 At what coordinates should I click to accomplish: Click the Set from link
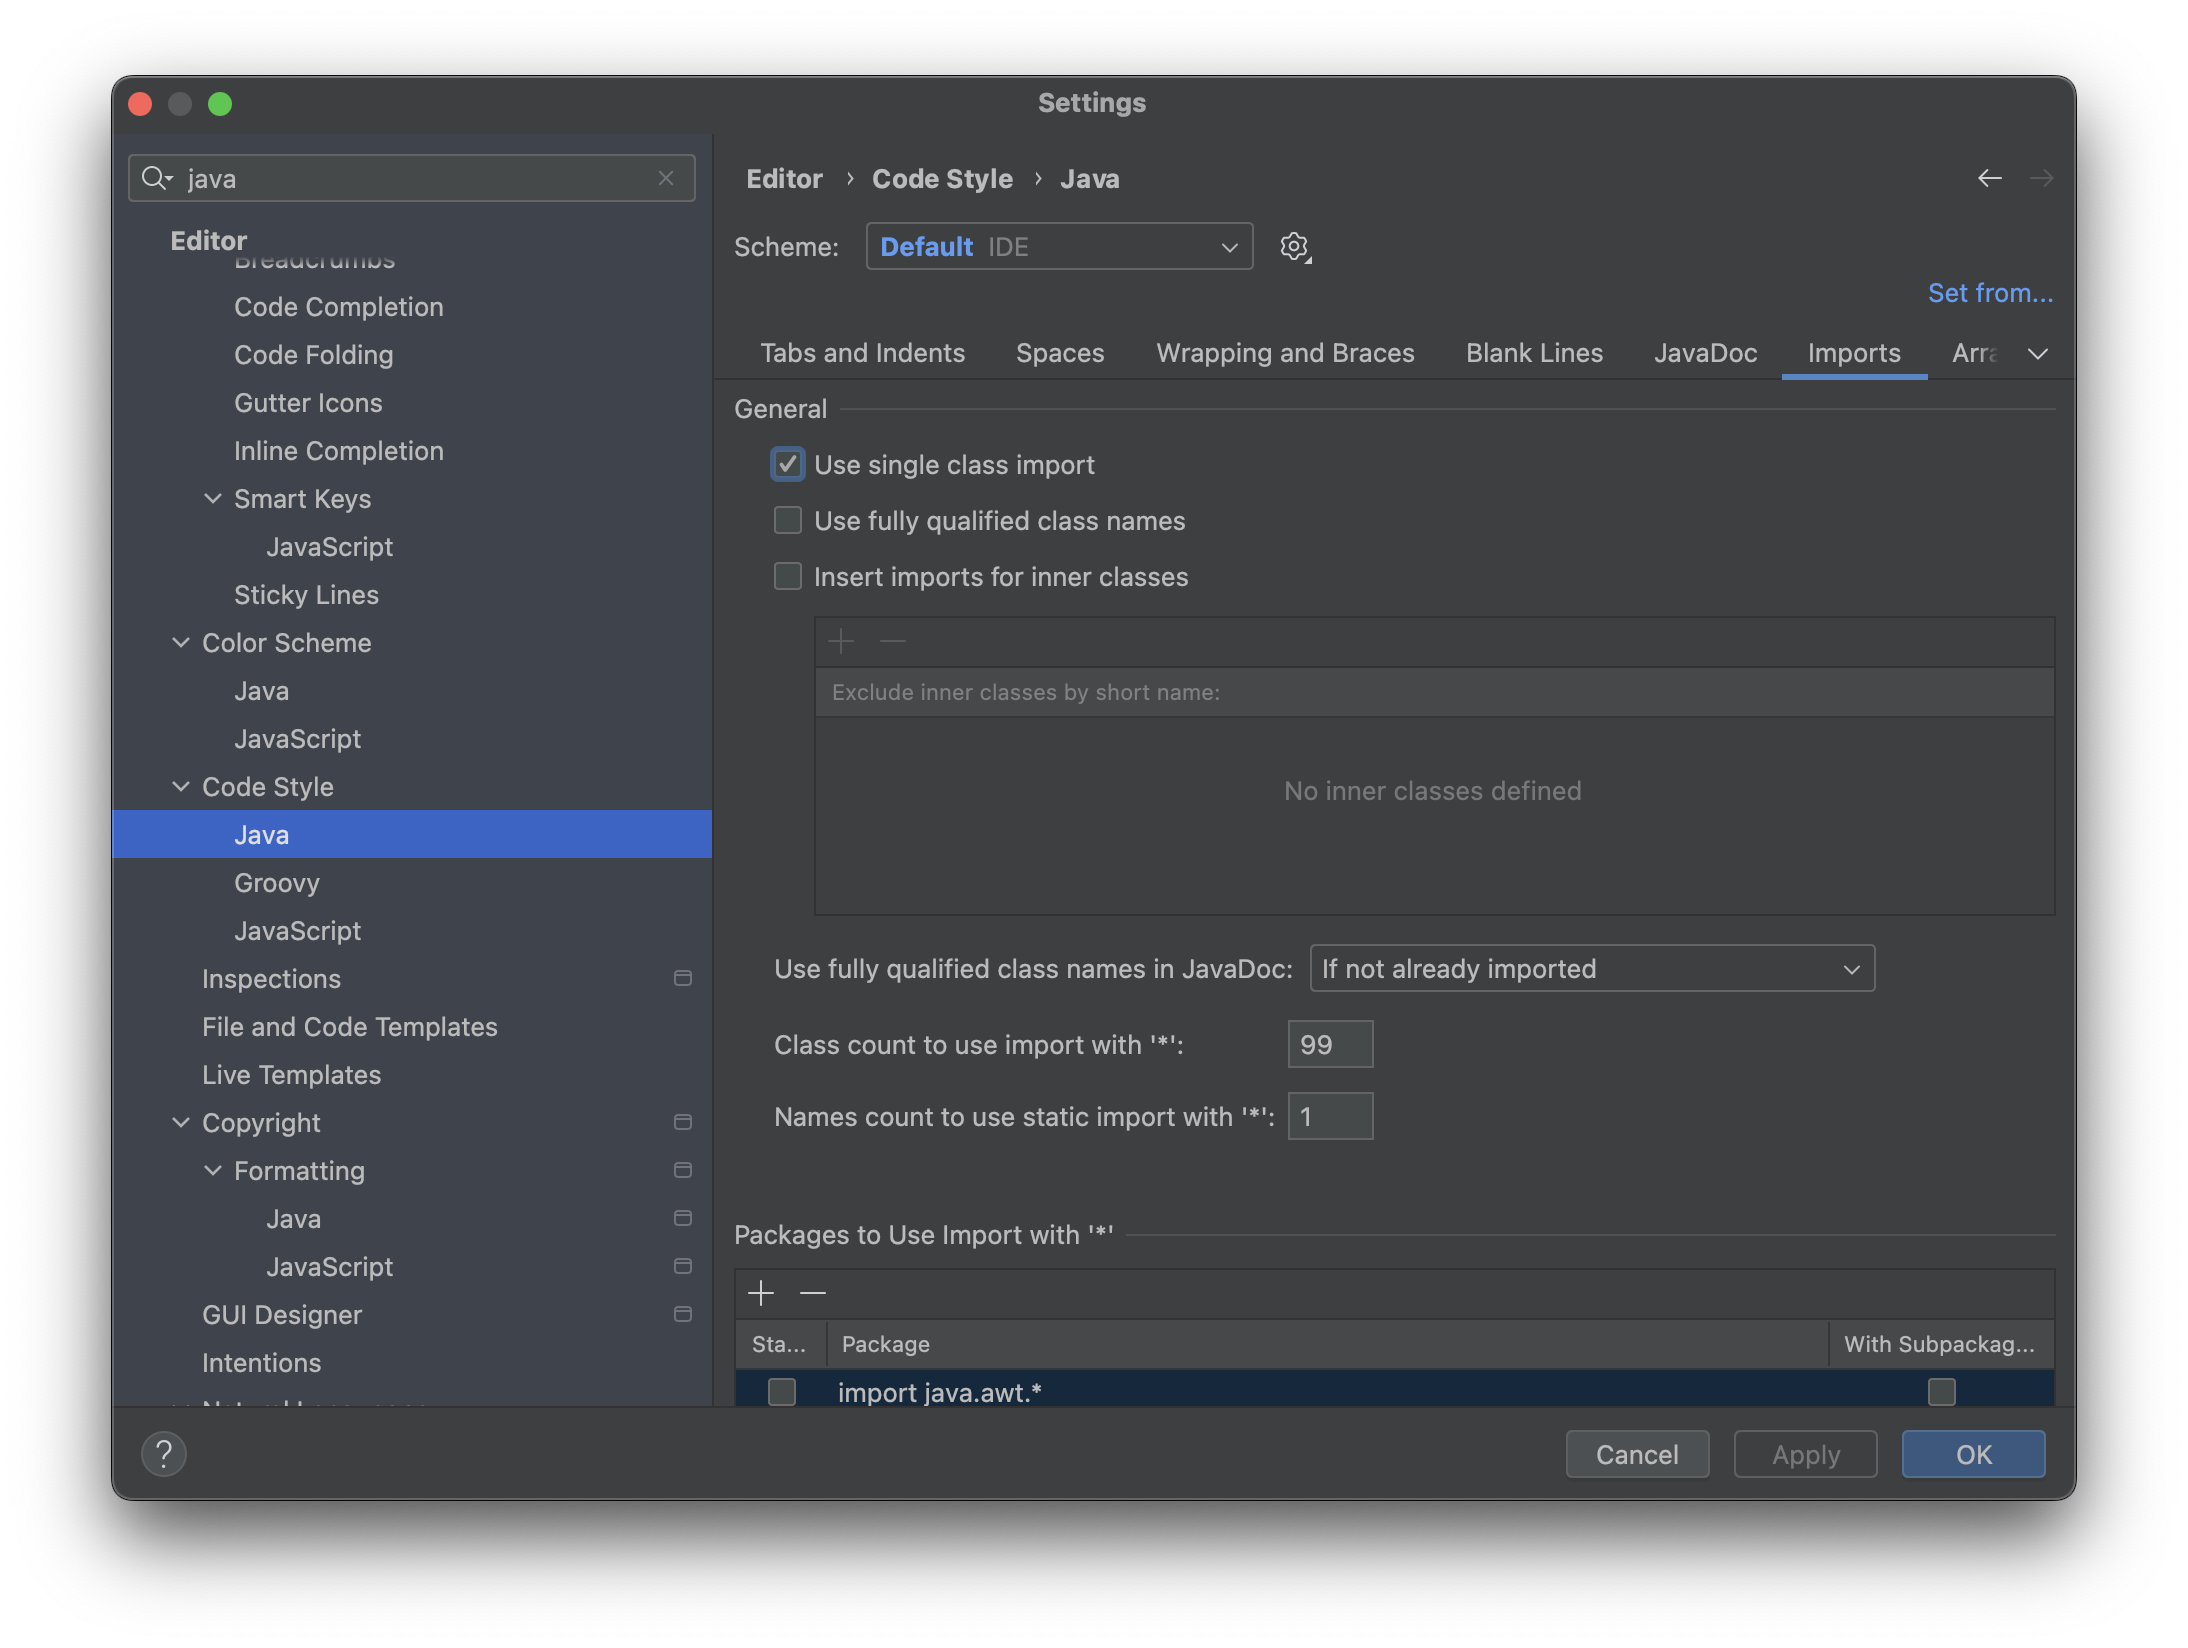[x=1989, y=292]
